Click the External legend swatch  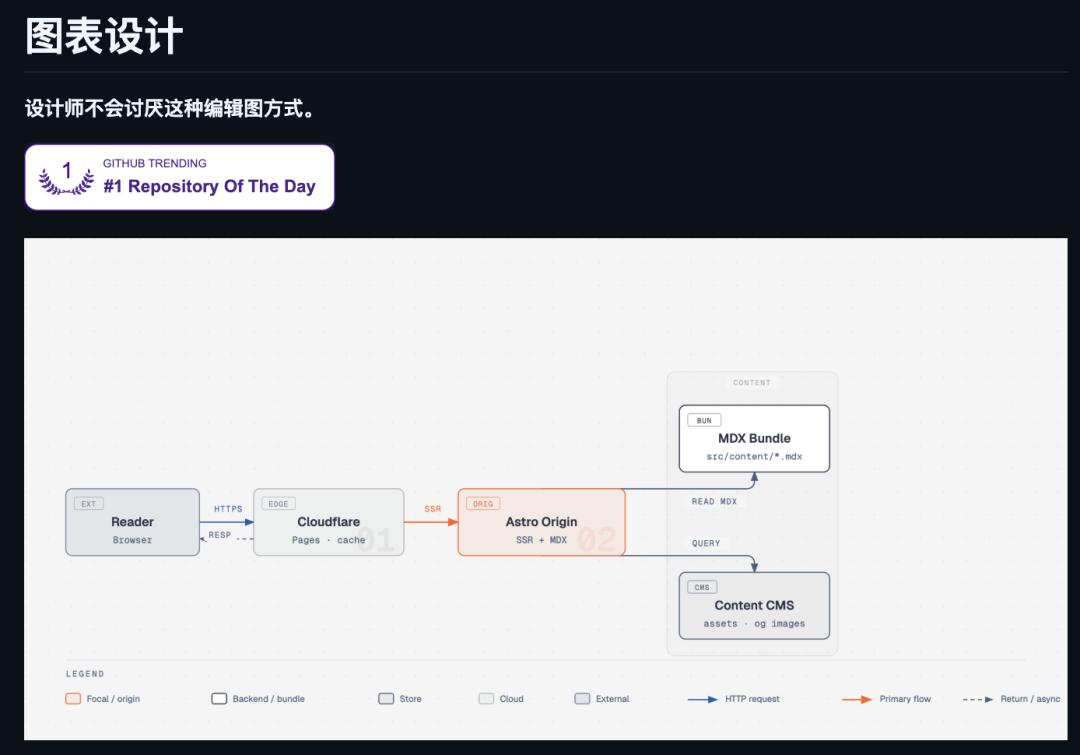582,699
